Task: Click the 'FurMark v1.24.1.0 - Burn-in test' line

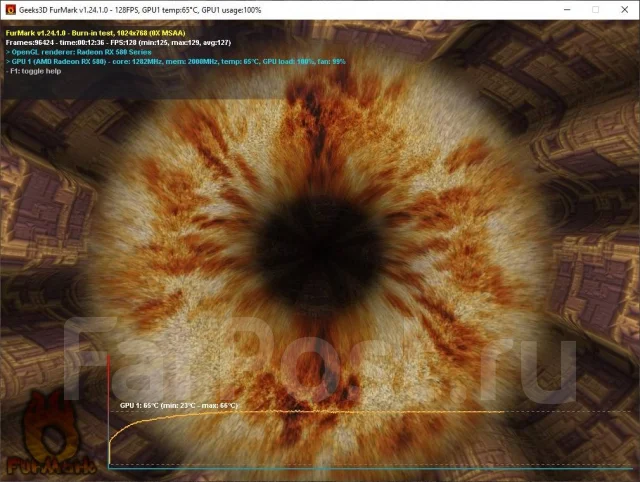Action: [x=96, y=33]
